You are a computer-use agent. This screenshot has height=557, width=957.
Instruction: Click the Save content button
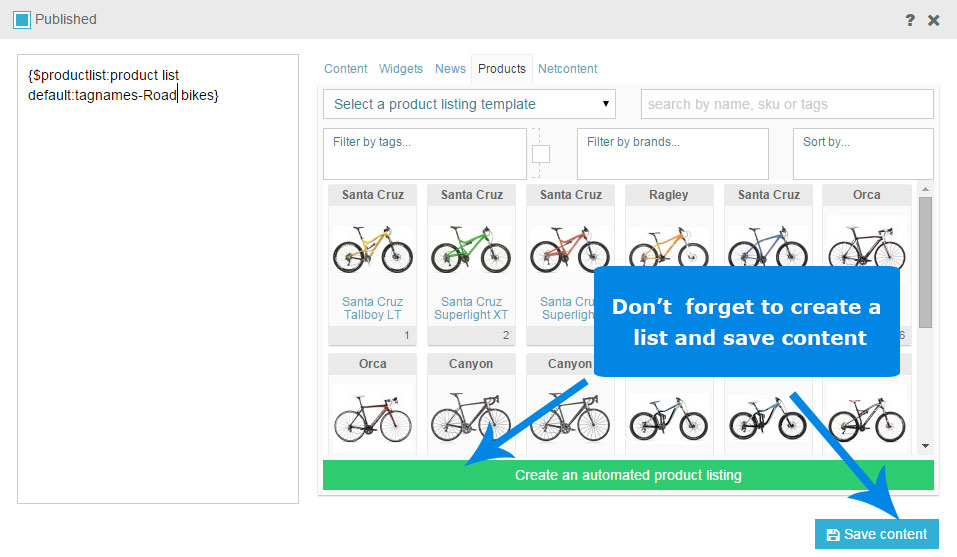(876, 534)
